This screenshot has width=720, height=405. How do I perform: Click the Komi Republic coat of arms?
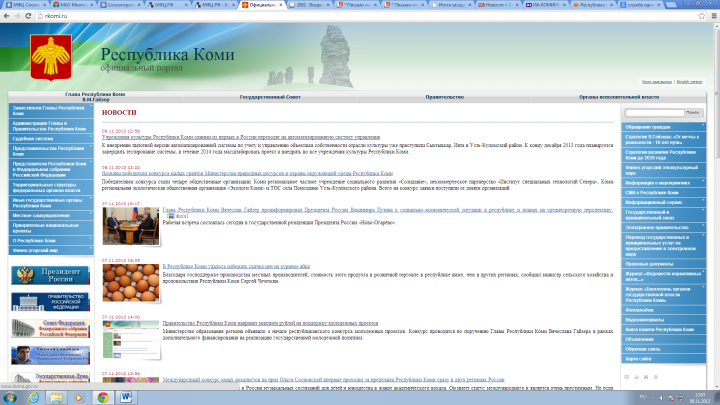pos(51,57)
